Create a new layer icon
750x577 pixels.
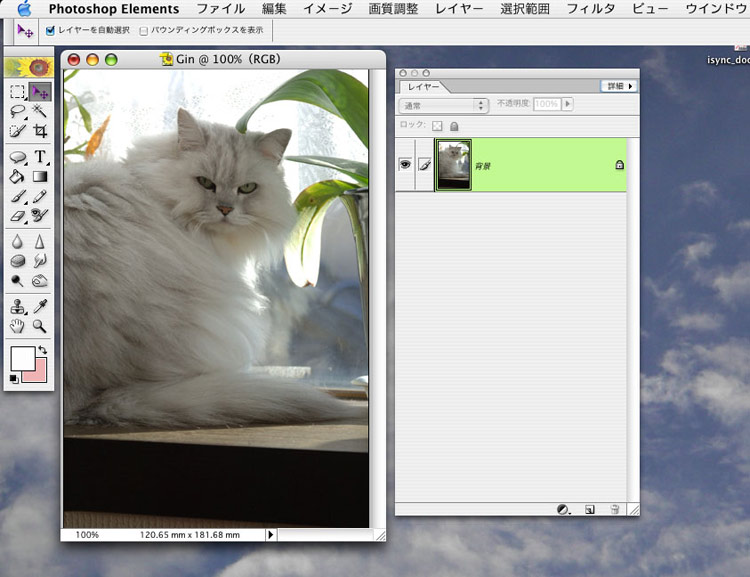[590, 510]
